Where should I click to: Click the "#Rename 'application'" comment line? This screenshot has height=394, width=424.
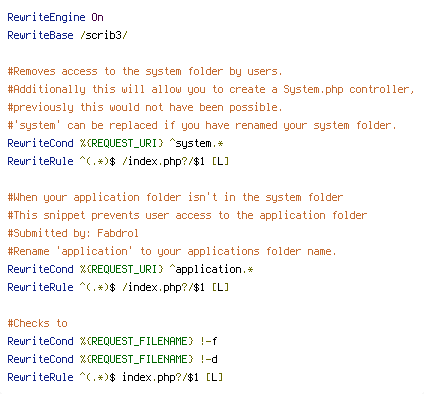172,251
